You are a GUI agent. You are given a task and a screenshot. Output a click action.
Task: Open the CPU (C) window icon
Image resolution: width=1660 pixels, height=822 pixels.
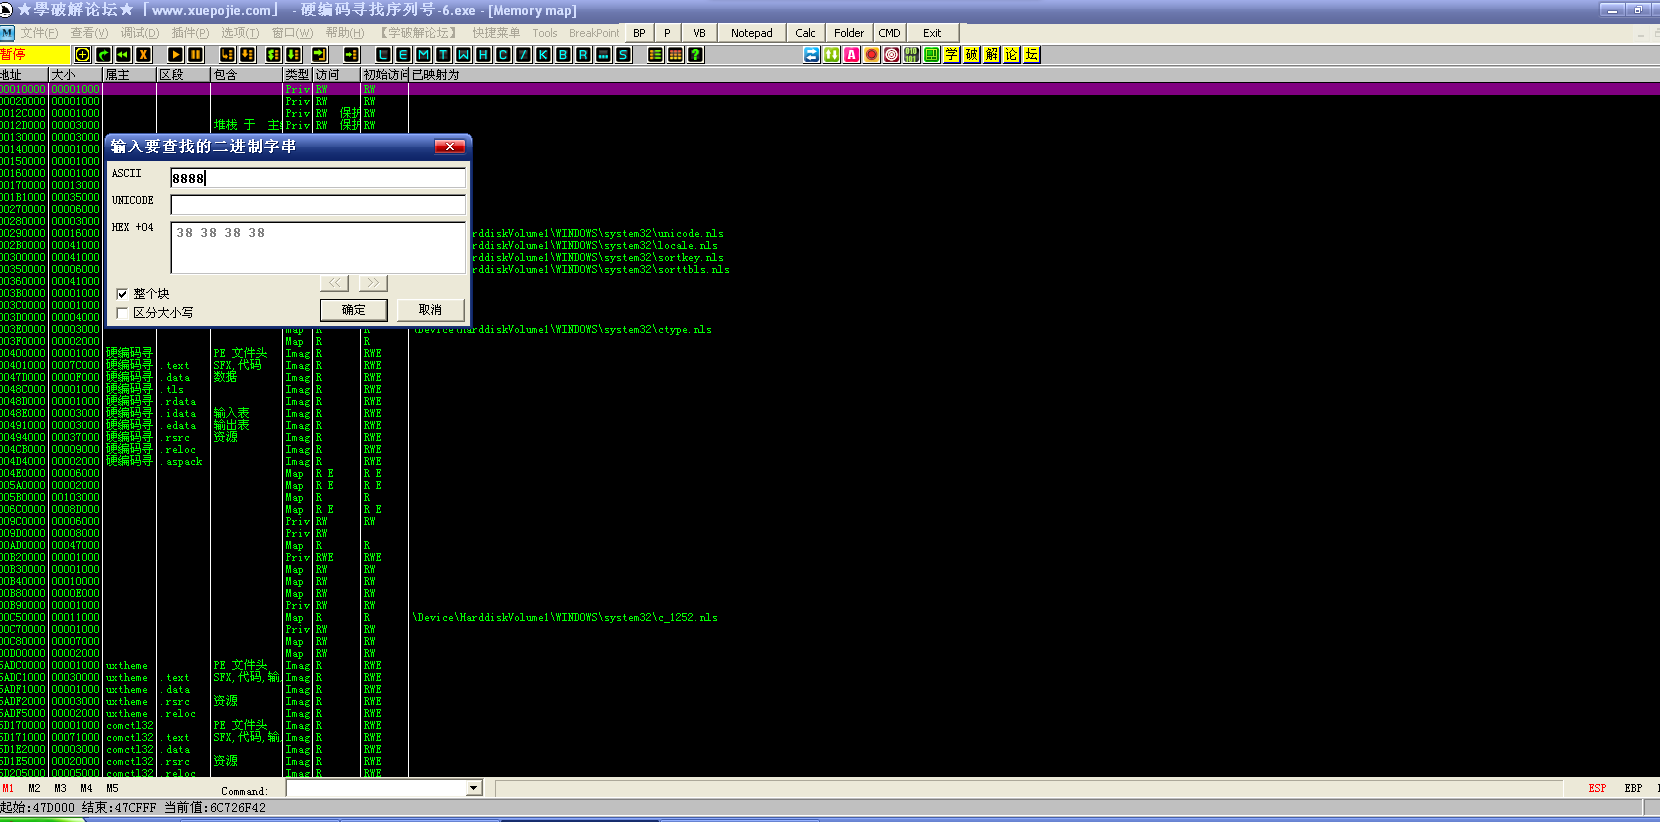[x=503, y=55]
